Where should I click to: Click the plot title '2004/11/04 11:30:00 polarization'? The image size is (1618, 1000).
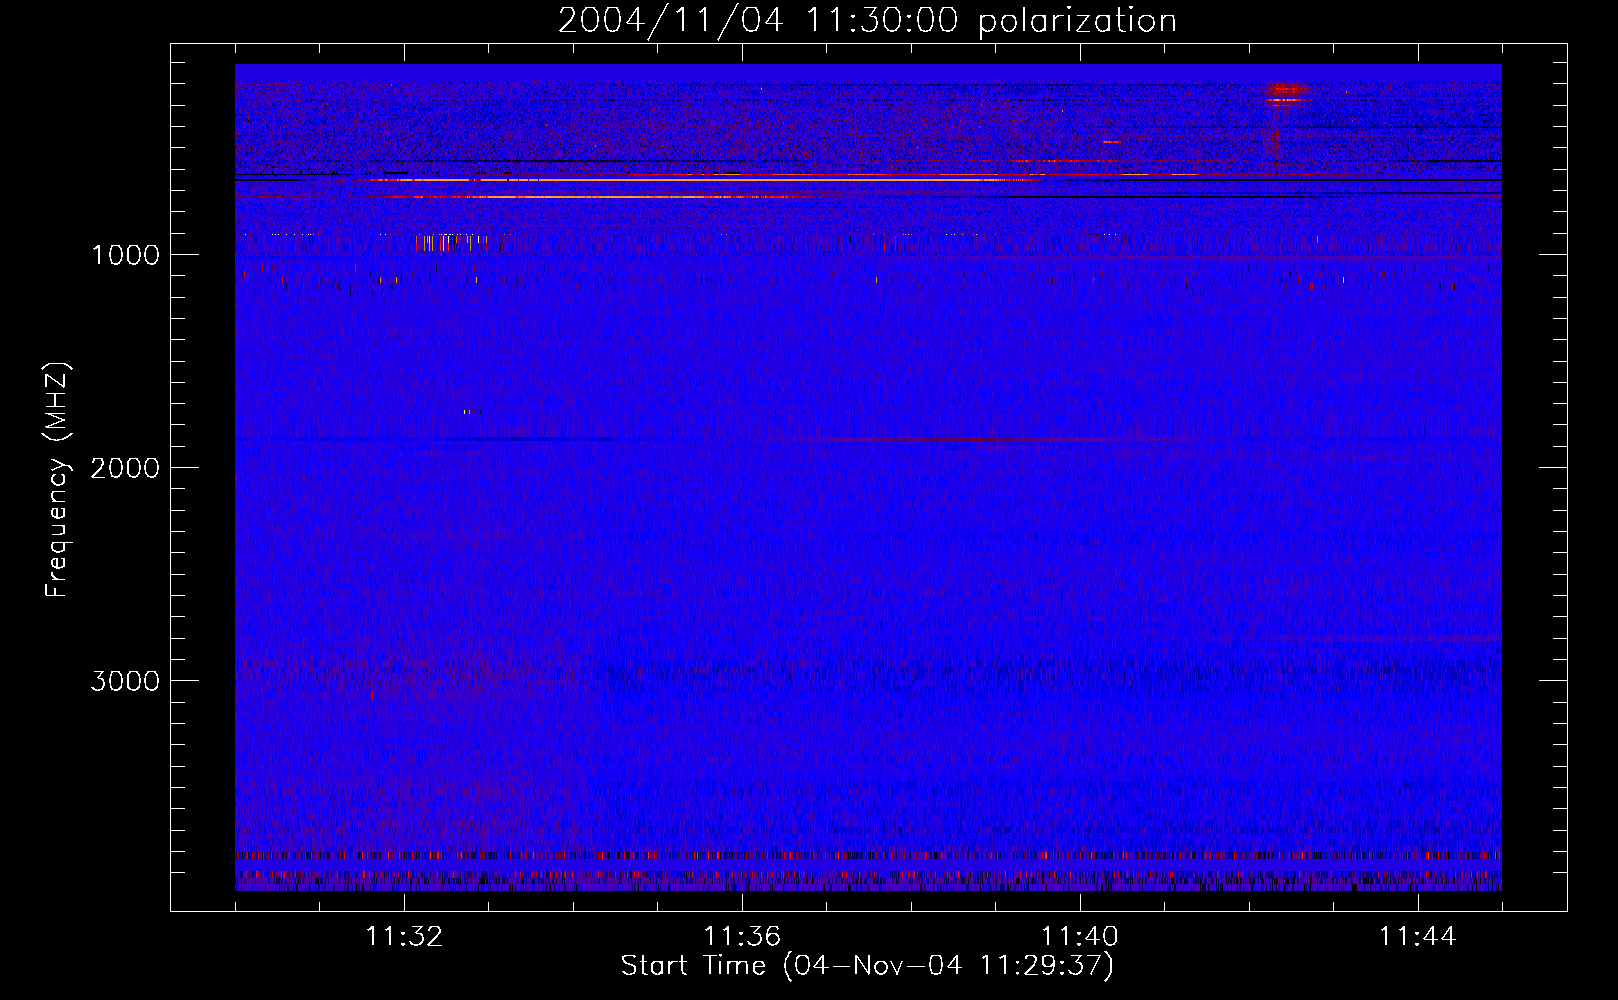point(867,20)
